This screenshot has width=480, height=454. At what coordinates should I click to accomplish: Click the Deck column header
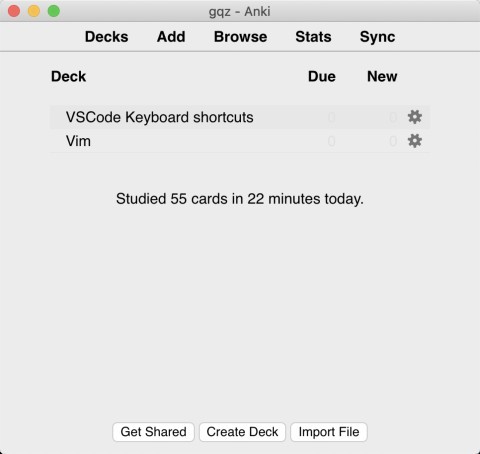pyautogui.click(x=69, y=76)
